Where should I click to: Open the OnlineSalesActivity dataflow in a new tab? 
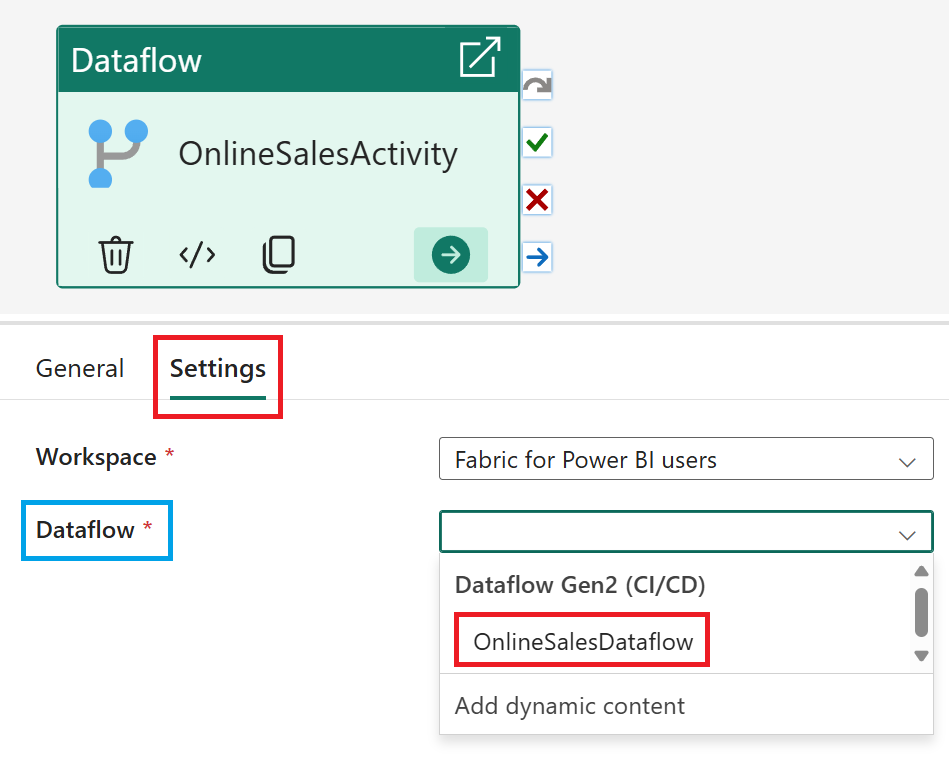coord(481,58)
